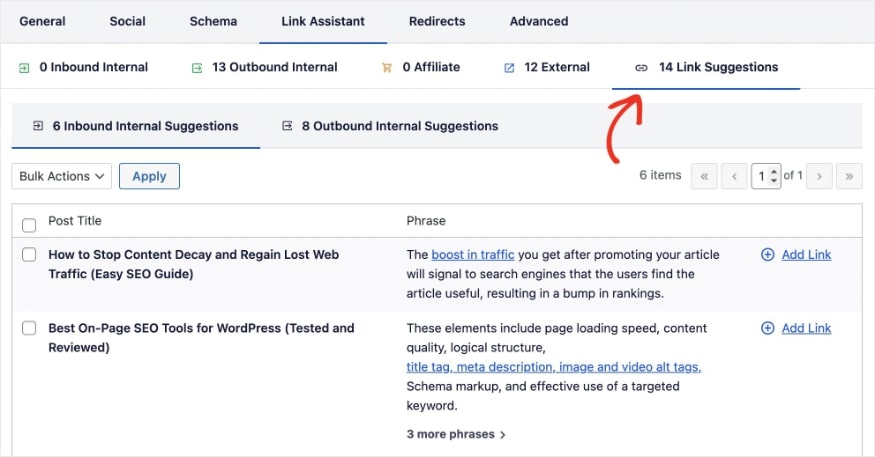875x457 pixels.
Task: View 8 Outbound Internal Suggestions
Action: click(x=400, y=126)
